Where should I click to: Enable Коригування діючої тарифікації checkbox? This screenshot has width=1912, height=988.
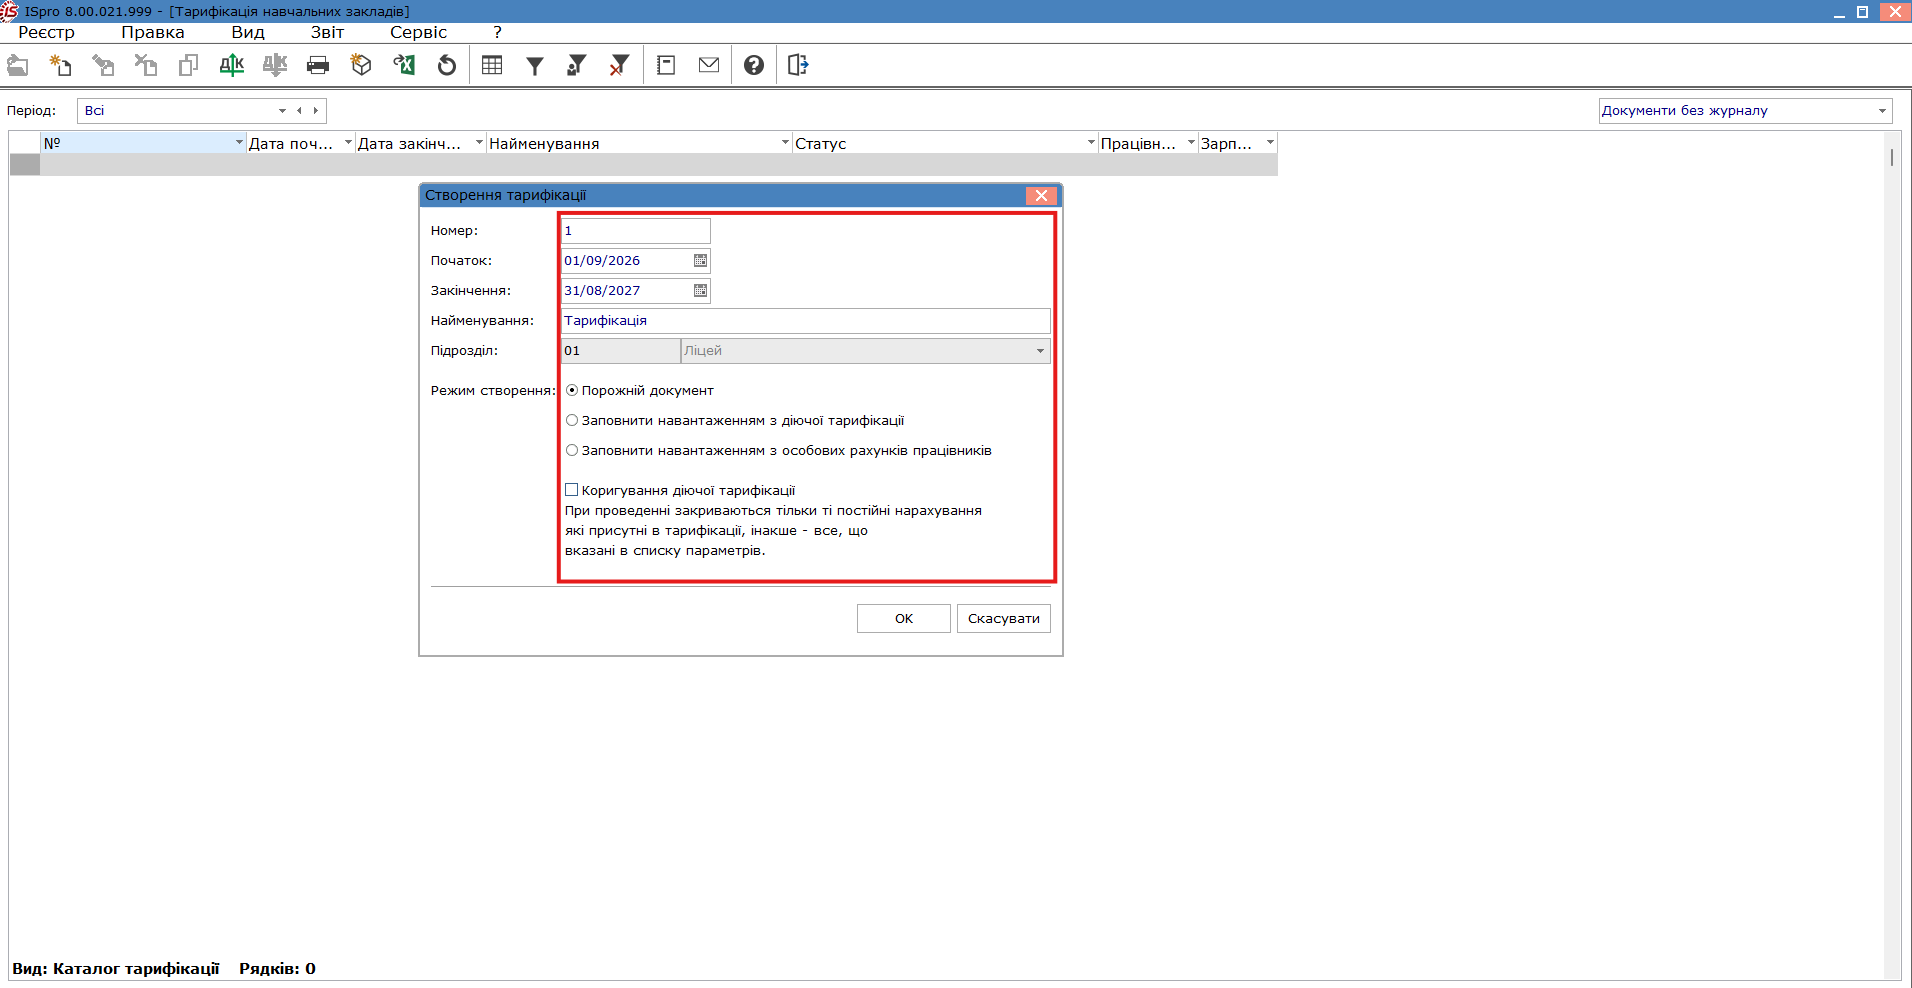[x=572, y=490]
